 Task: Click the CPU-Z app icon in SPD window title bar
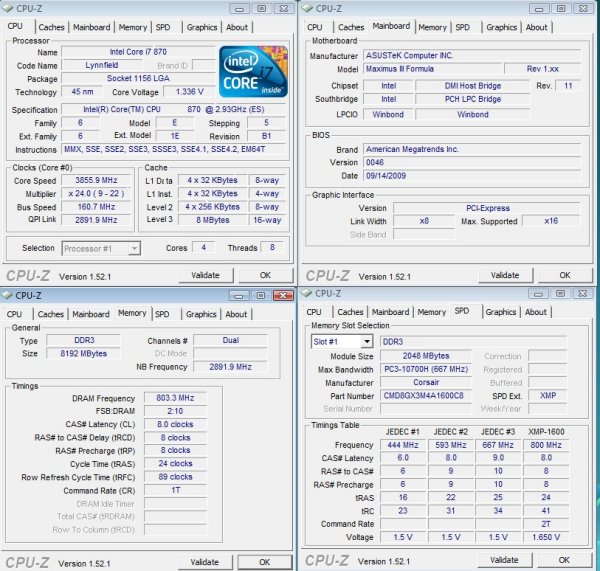pos(307,293)
